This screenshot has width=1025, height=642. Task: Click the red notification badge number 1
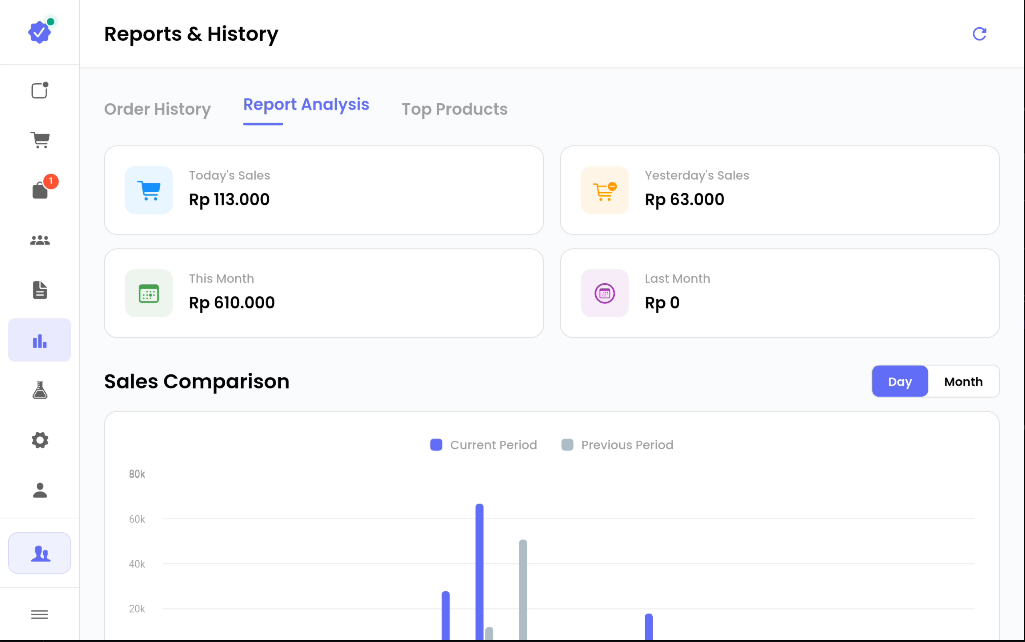click(x=51, y=181)
